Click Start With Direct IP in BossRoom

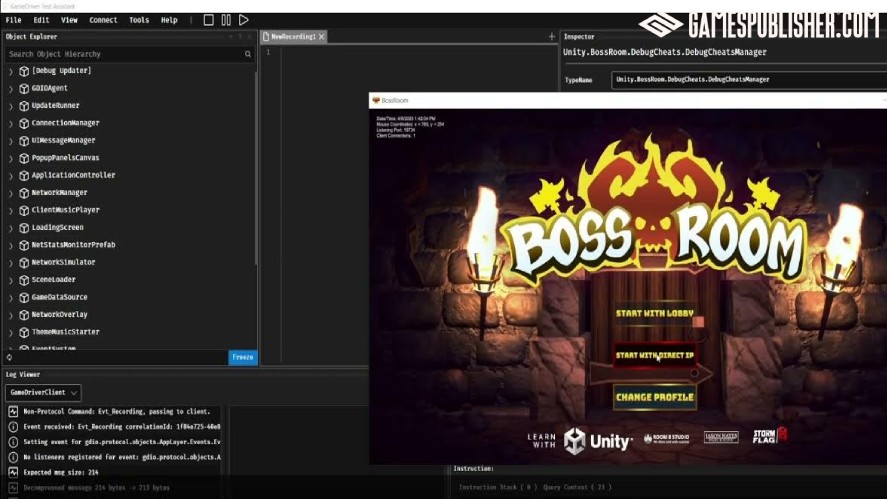coord(655,355)
